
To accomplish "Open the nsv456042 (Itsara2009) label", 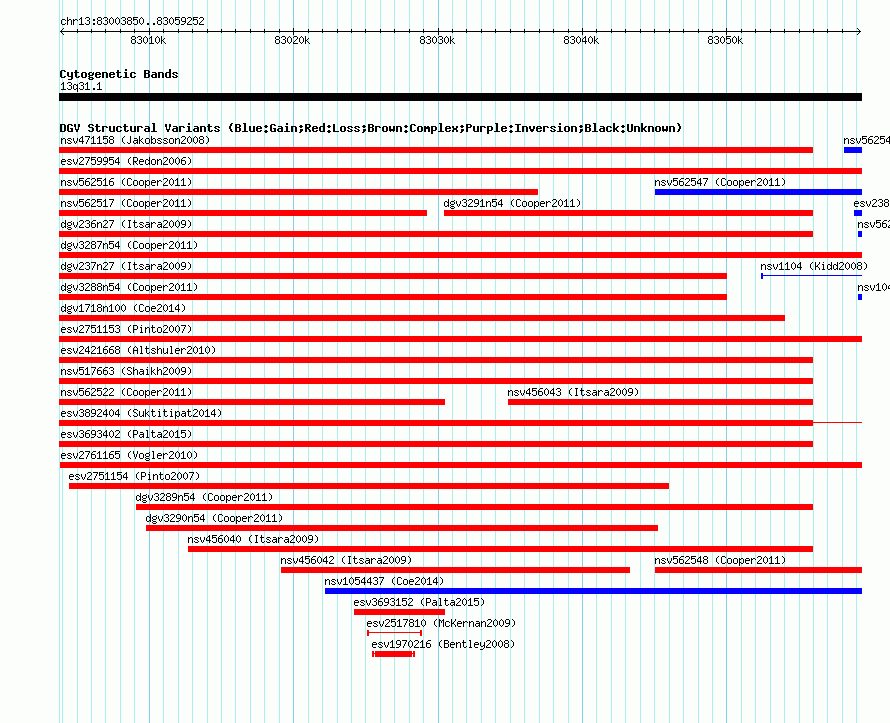I will 346,560.
